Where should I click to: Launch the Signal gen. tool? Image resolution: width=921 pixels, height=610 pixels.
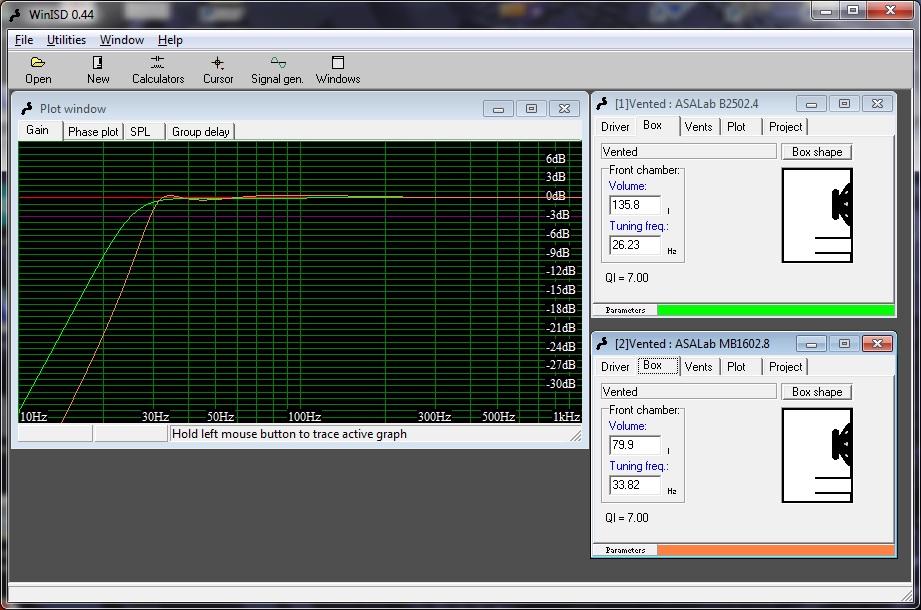277,69
